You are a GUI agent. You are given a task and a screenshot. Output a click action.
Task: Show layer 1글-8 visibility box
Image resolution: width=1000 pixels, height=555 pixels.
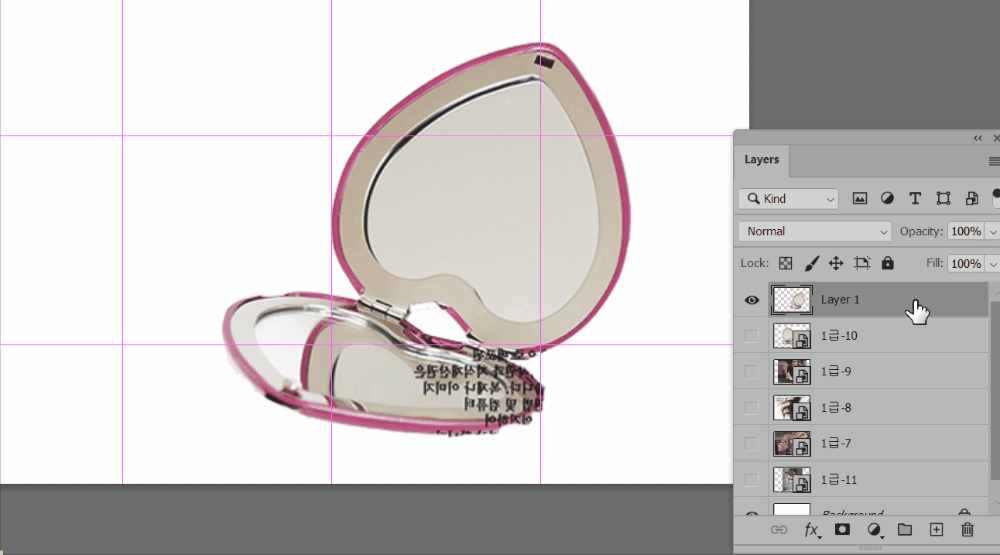click(x=751, y=408)
